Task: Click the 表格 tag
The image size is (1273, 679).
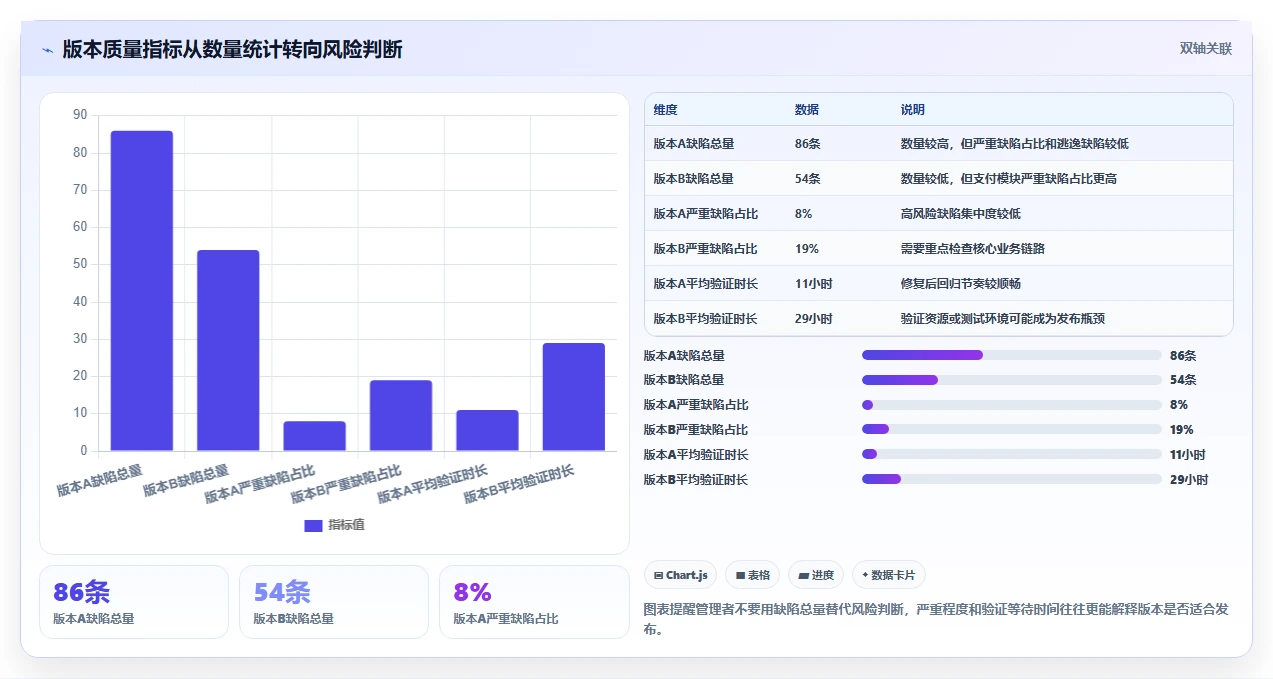Action: [x=752, y=575]
